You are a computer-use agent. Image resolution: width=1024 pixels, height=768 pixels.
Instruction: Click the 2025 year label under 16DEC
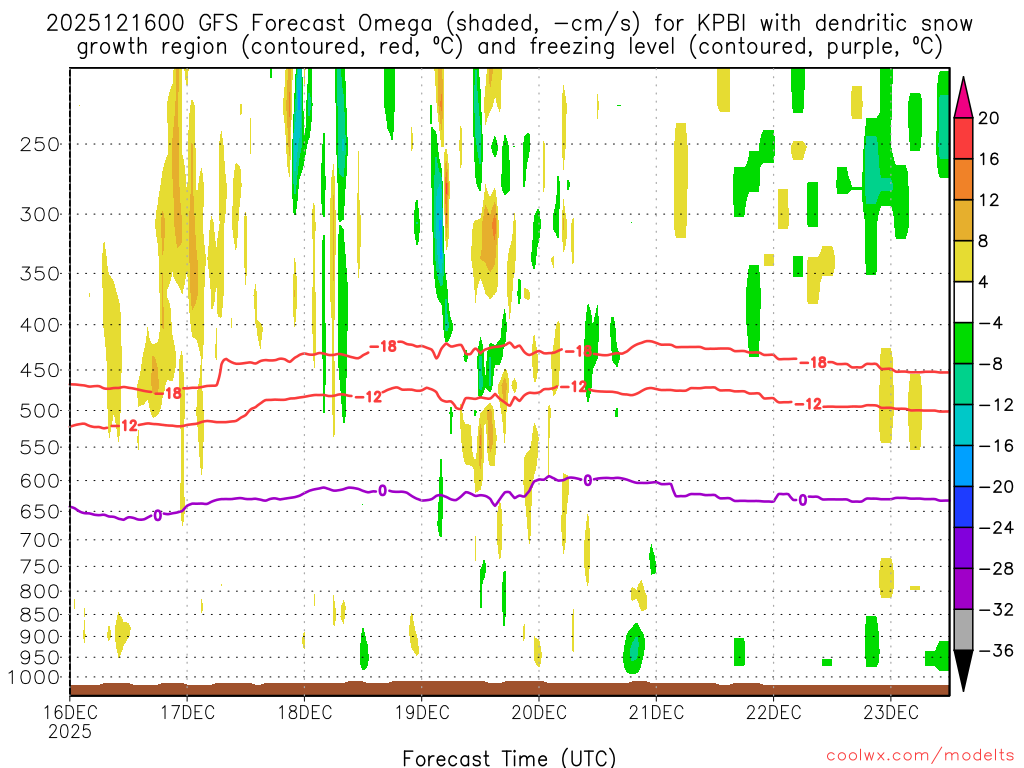pos(70,731)
